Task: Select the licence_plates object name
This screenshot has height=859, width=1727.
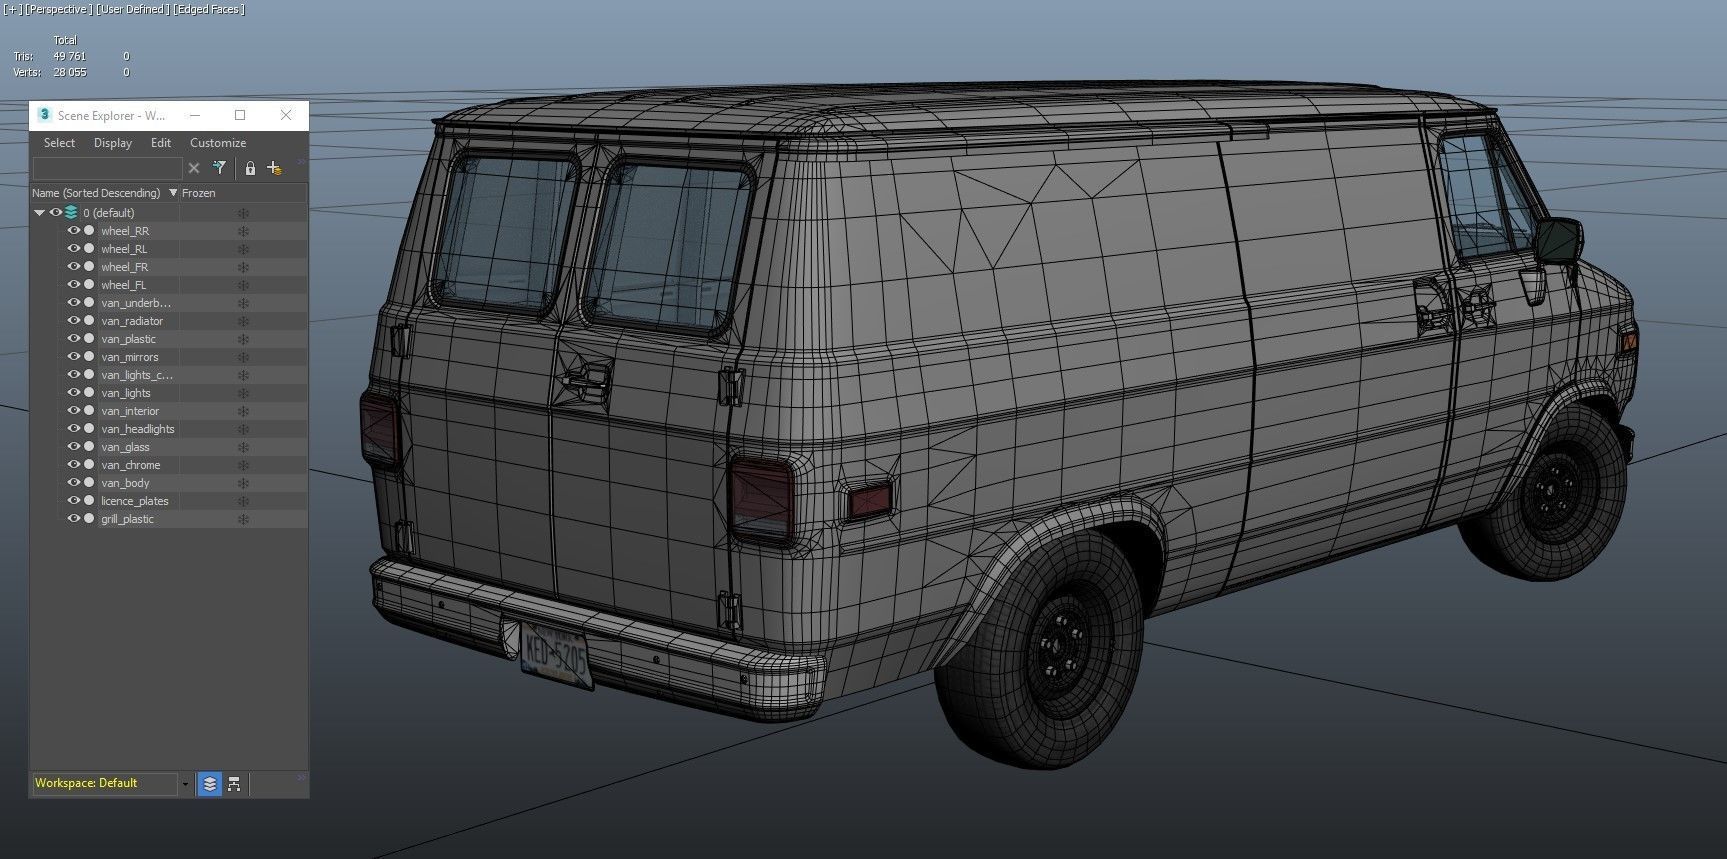Action: (x=134, y=501)
